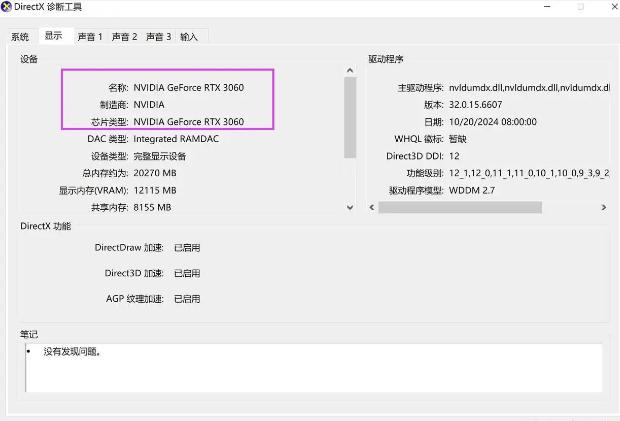This screenshot has height=421, width=620.
Task: Click driver panel scroll right arrow
Action: click(x=603, y=207)
